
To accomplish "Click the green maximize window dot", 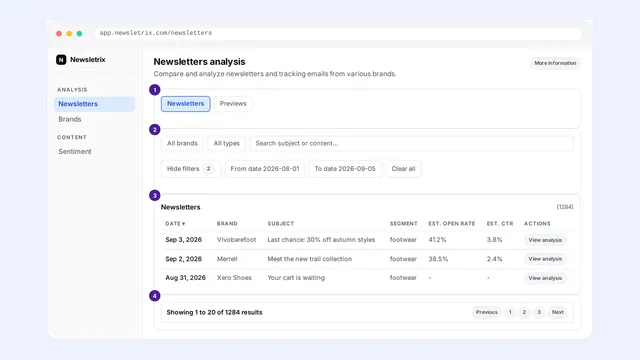I will point(79,33).
